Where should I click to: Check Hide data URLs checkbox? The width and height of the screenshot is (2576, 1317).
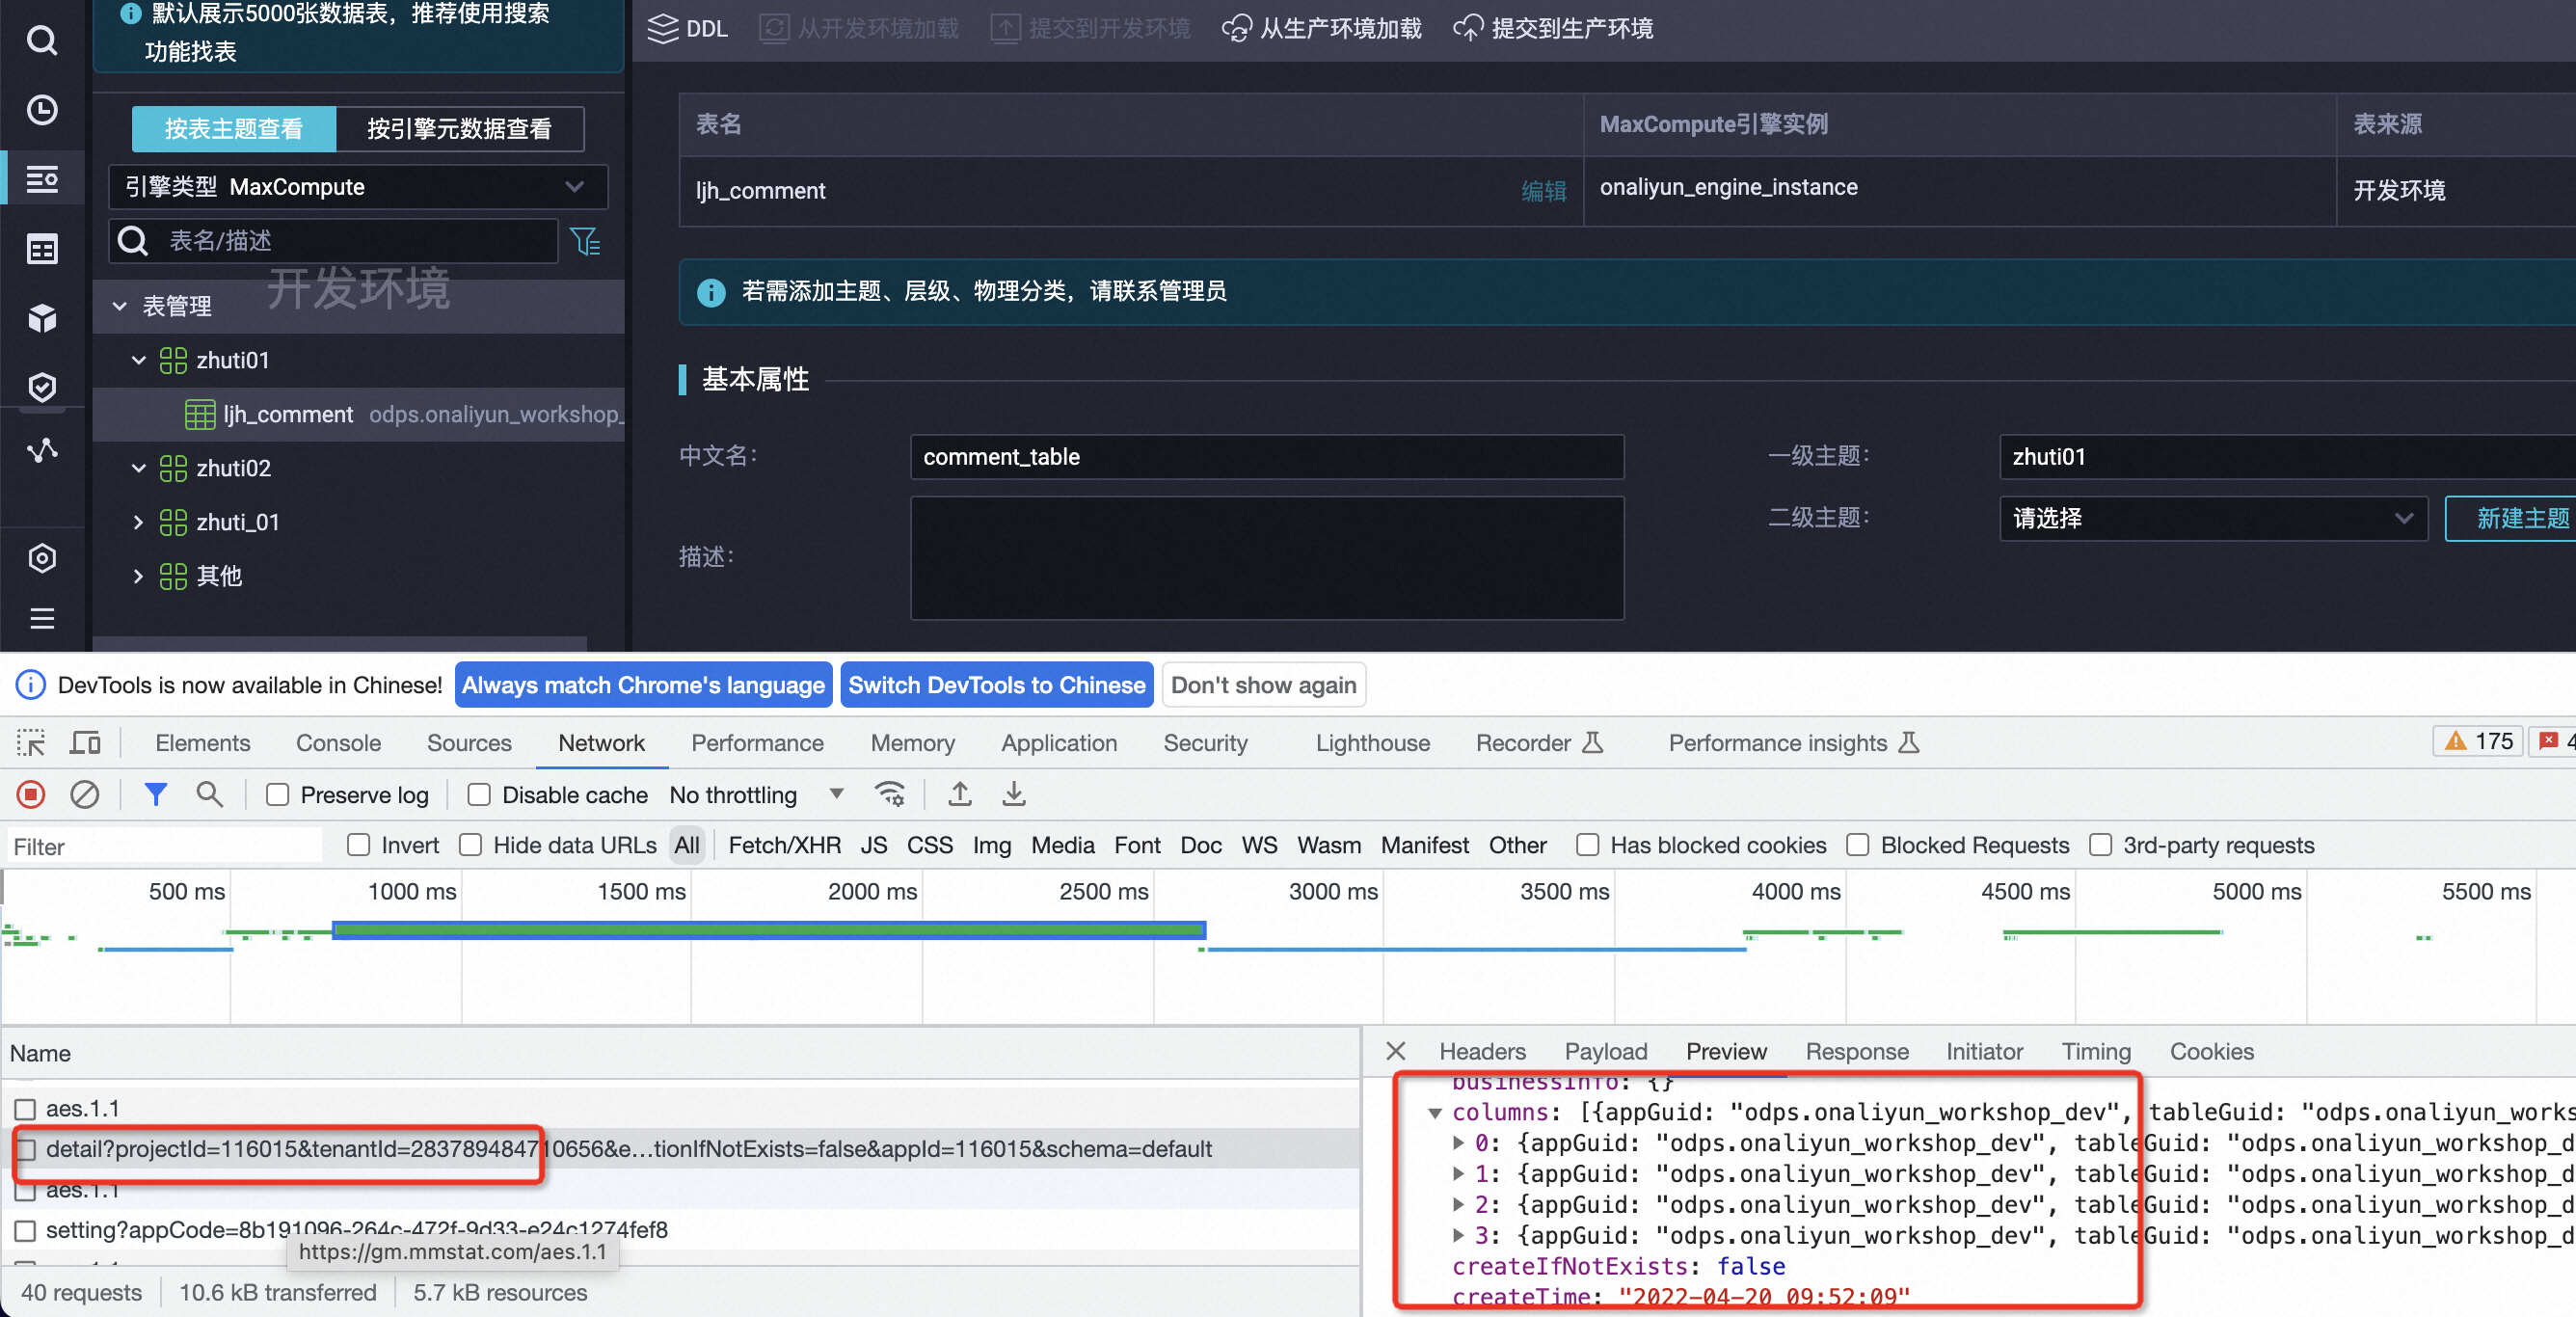click(x=470, y=845)
